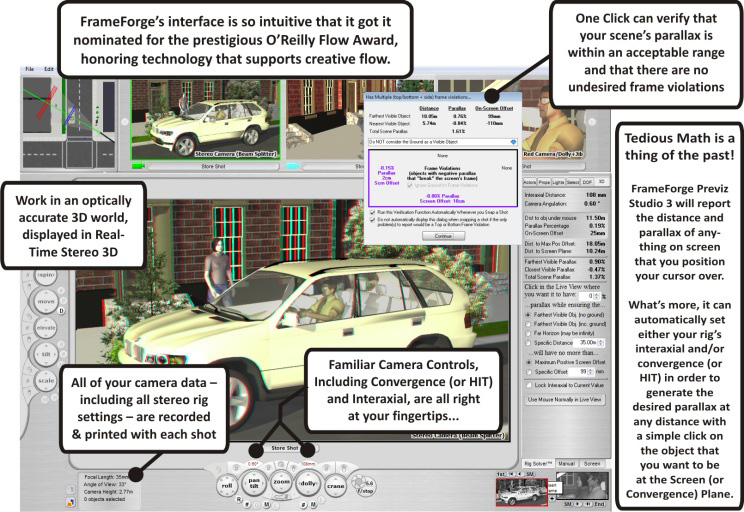Image resolution: width=744 pixels, height=512 pixels.
Task: Click Store Shot under the Stereo Camera thumbnail
Action: tap(214, 167)
